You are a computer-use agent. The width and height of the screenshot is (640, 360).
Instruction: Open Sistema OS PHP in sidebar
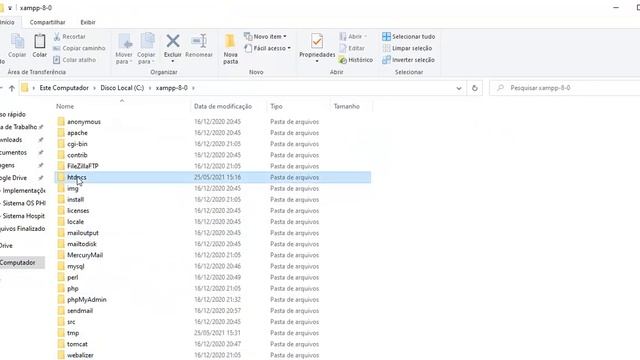[x=23, y=203]
